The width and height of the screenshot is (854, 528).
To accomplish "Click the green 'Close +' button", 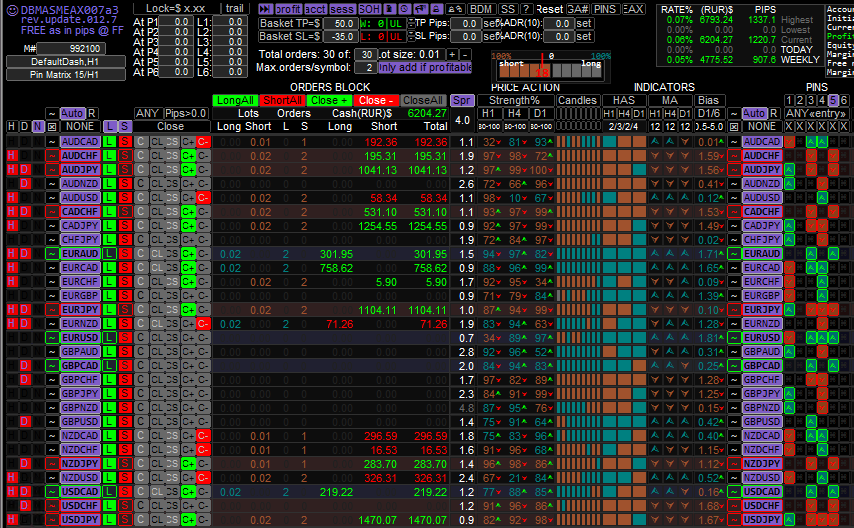I will pyautogui.click(x=329, y=100).
